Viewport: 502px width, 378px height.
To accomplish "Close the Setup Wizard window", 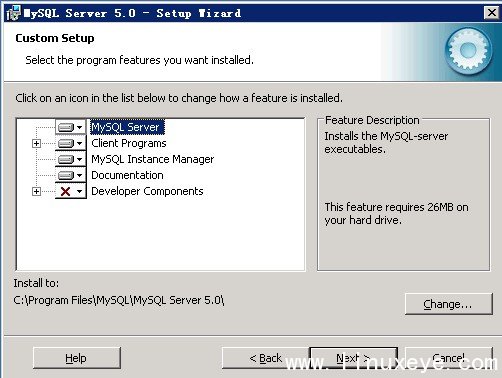I will (492, 13).
